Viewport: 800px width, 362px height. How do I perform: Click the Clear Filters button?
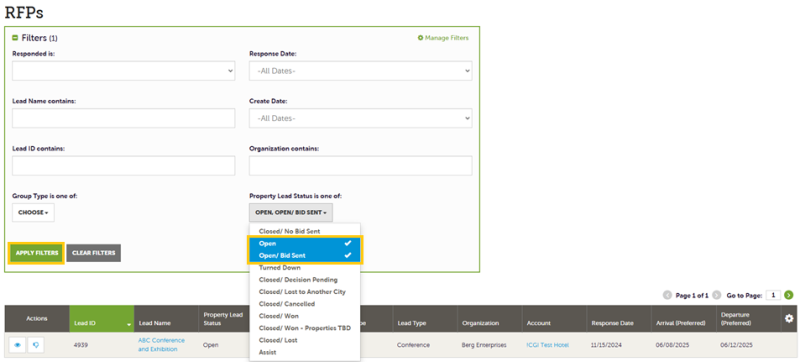point(93,253)
